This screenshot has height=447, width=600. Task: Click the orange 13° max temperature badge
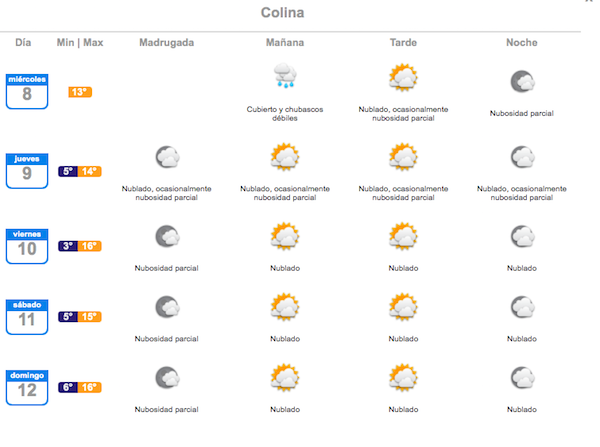80,92
